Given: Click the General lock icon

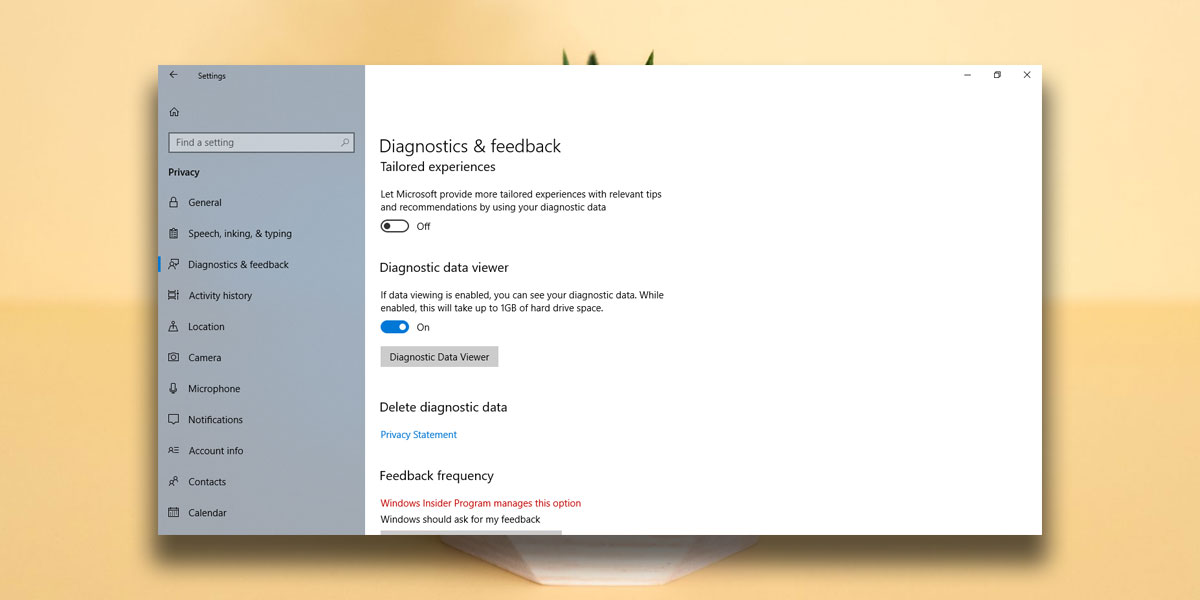Looking at the screenshot, I should 174,202.
